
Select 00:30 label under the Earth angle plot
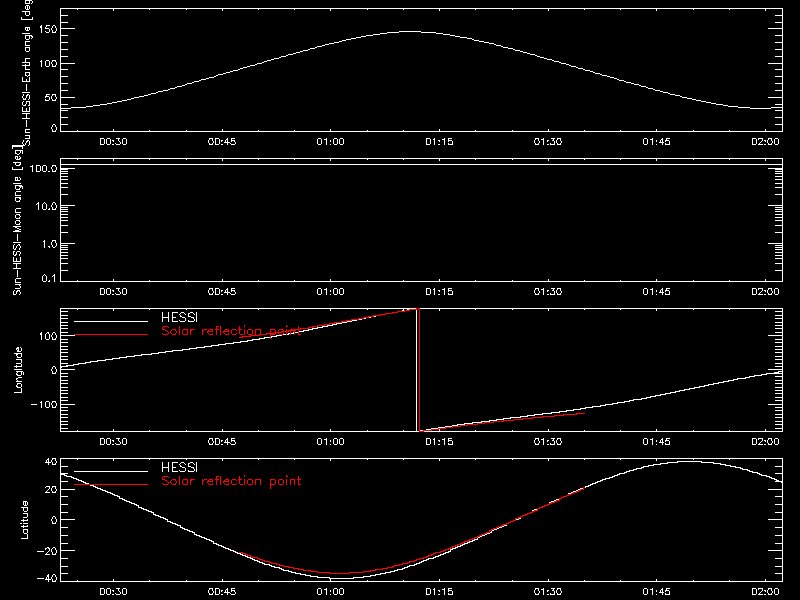coord(113,141)
